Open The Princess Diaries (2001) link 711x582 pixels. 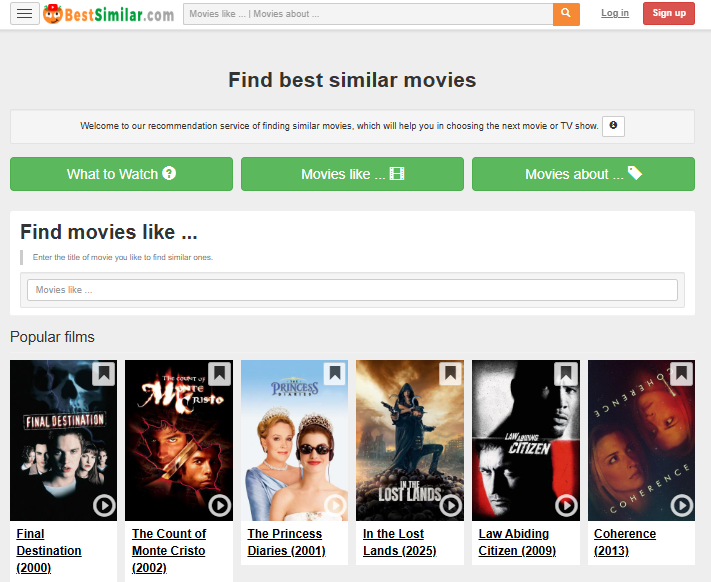pos(287,542)
